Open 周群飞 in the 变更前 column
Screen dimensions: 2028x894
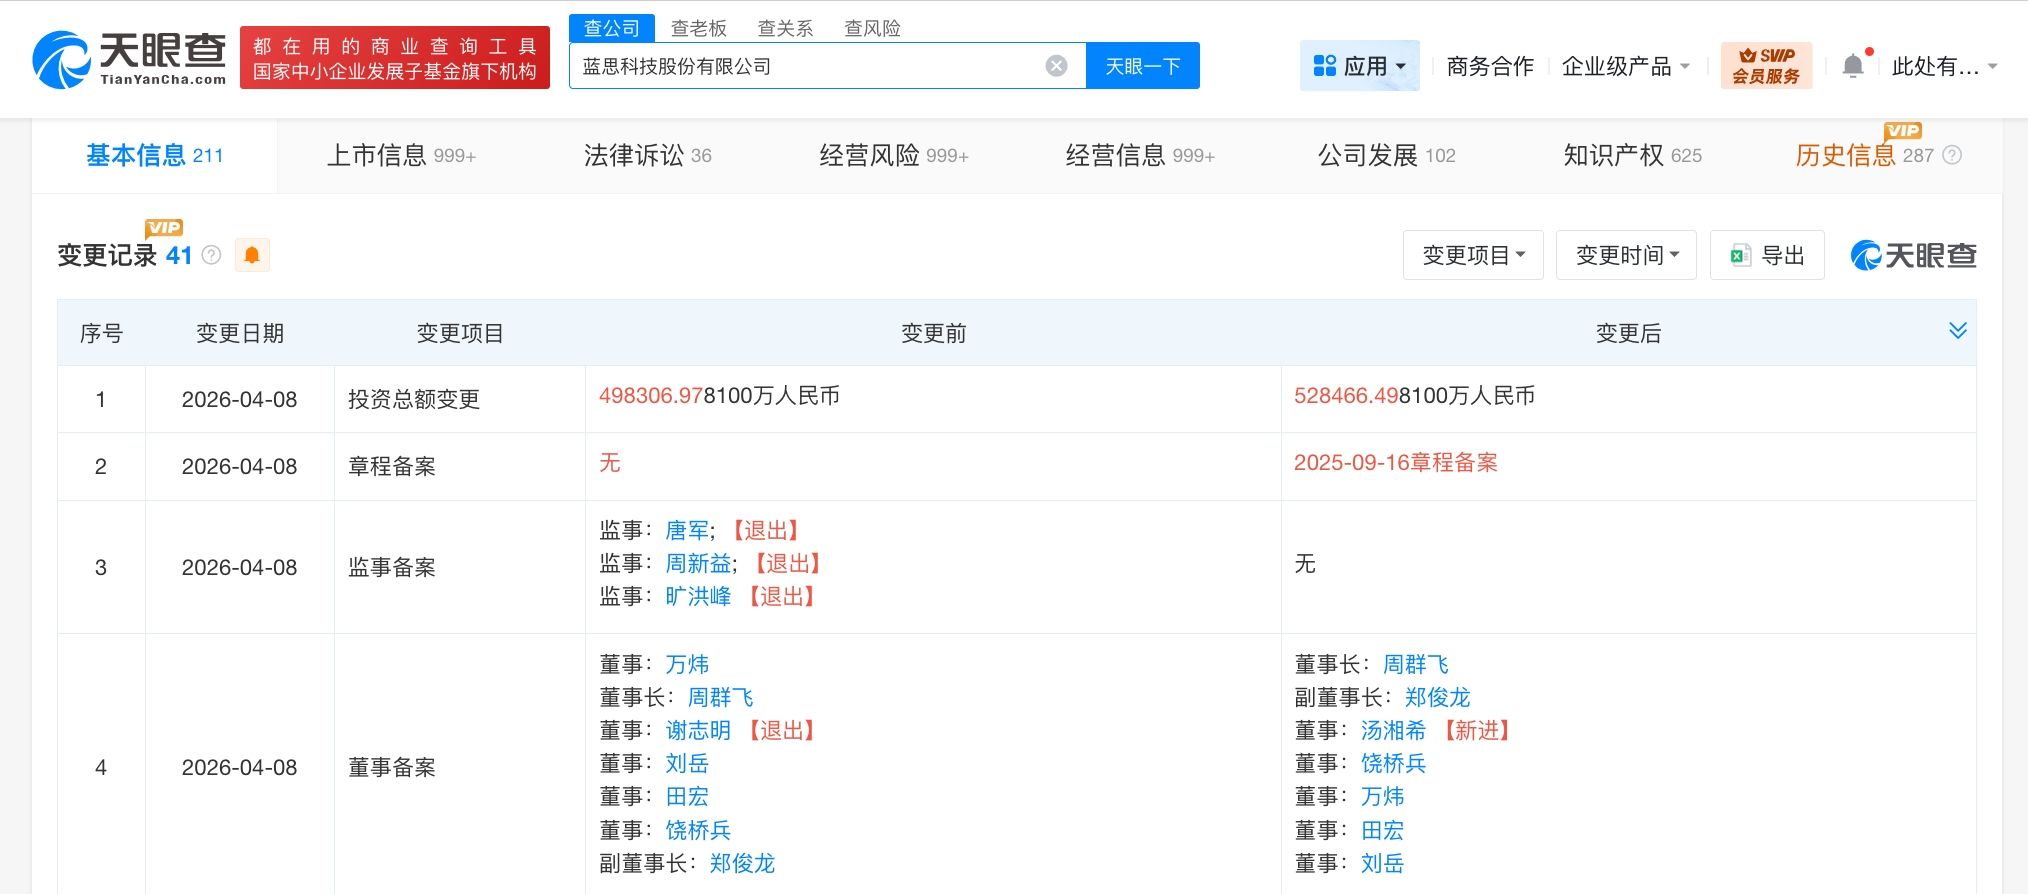click(720, 697)
